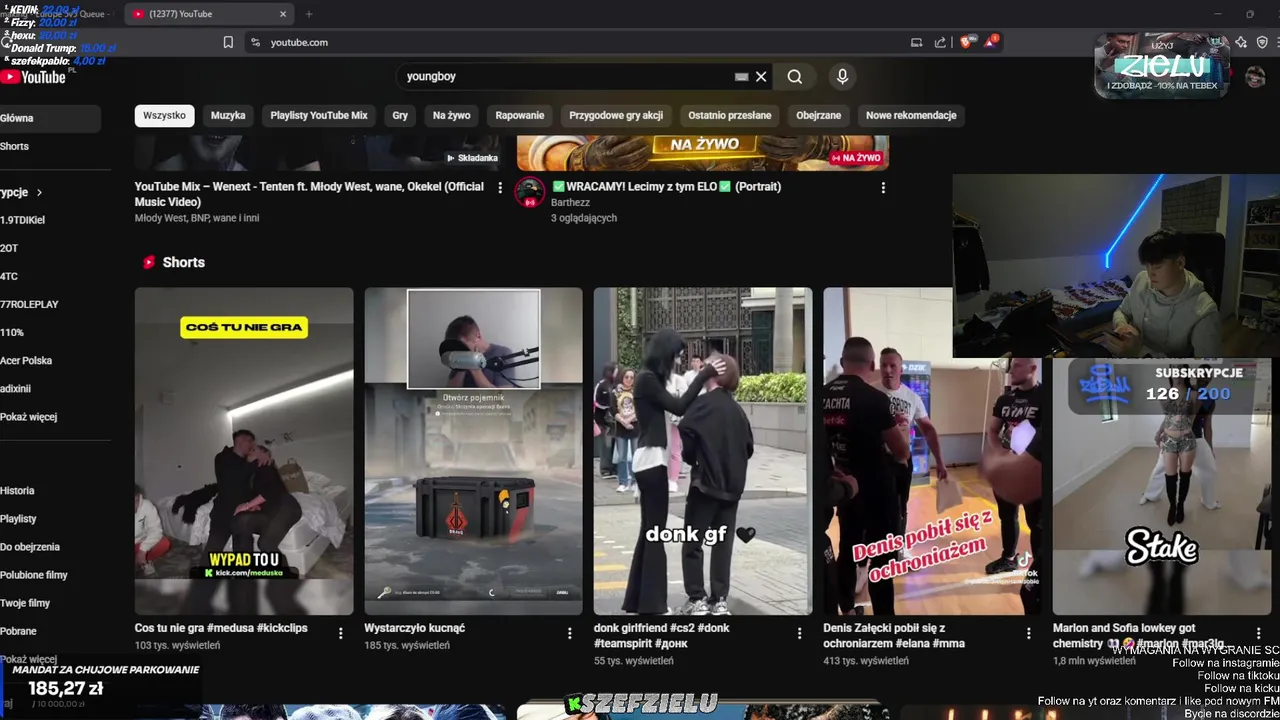
Task: Select the Ostatnio przesłane chip
Action: [730, 115]
